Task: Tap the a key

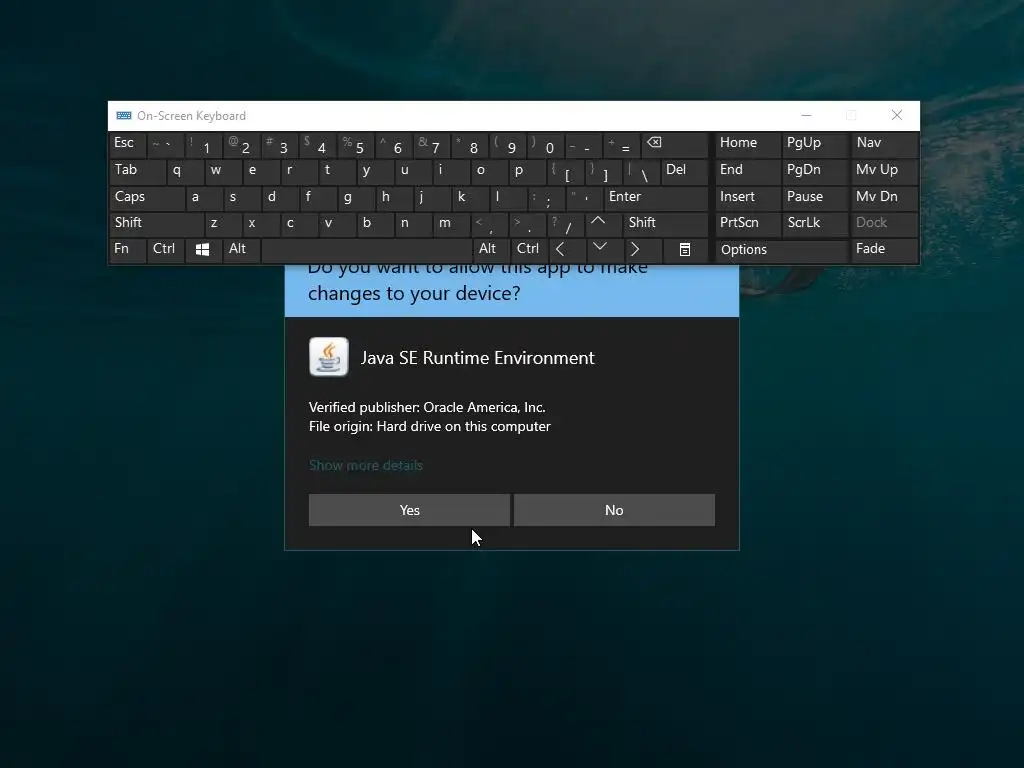Action: [203, 197]
